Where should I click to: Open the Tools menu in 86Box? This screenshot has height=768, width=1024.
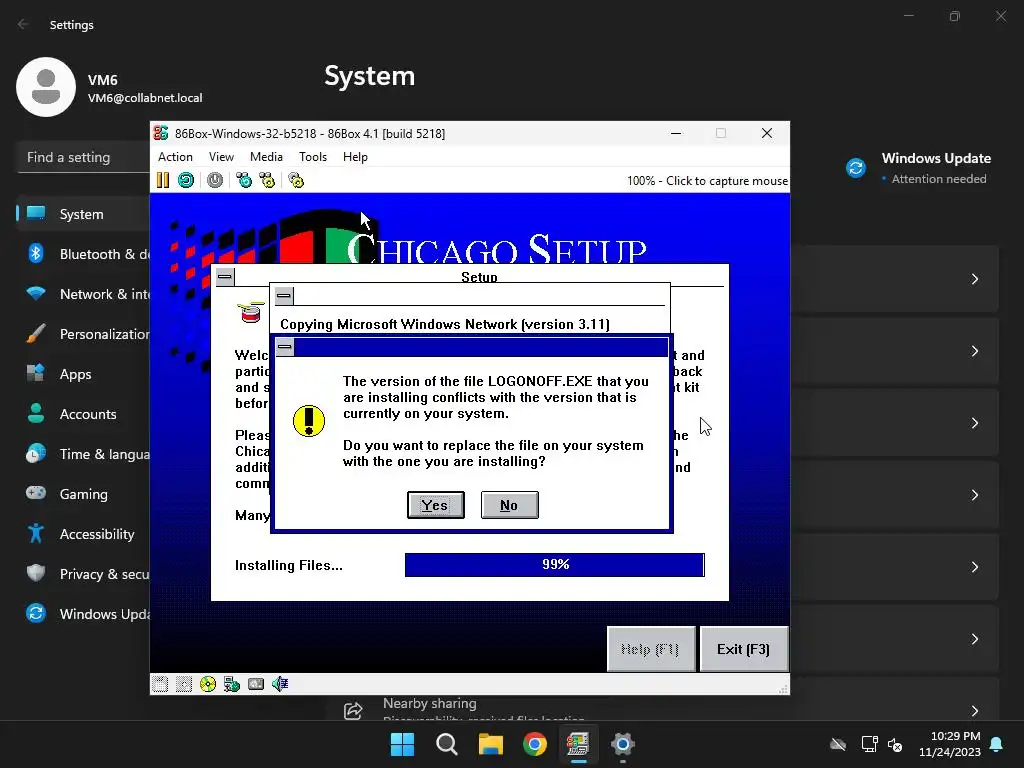[x=313, y=157]
